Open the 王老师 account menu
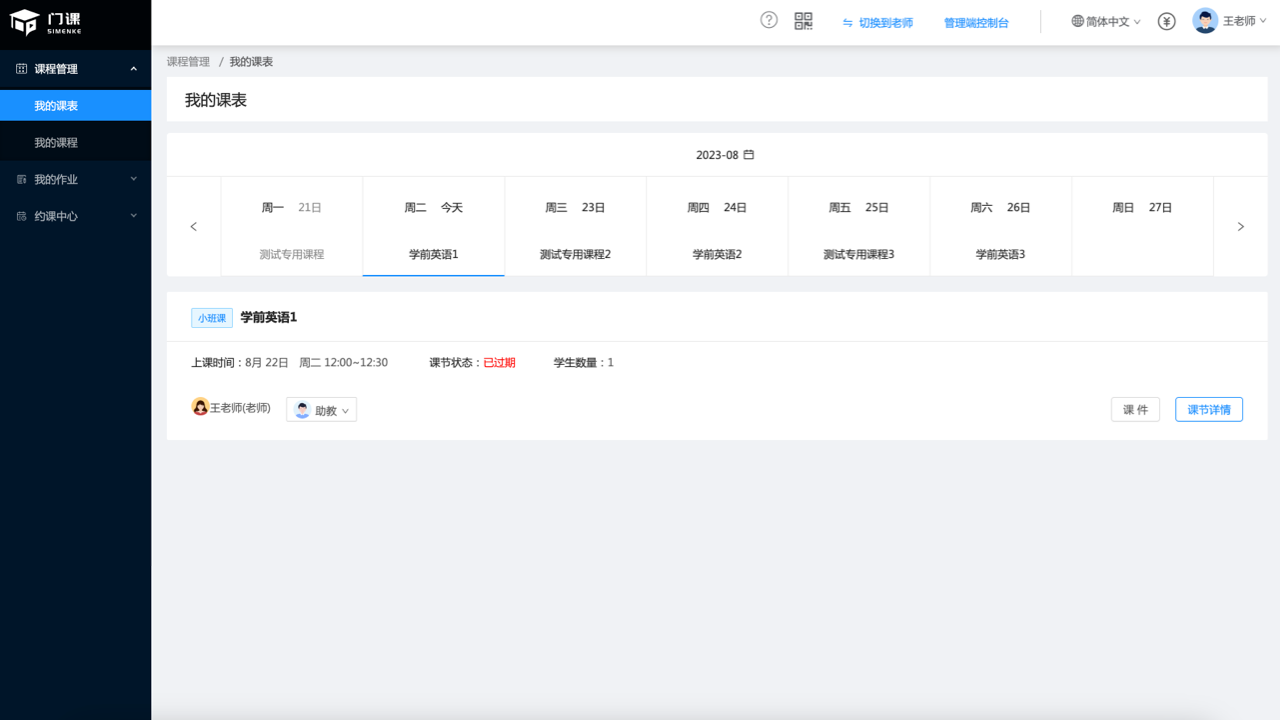The width and height of the screenshot is (1280, 720). pos(1232,20)
